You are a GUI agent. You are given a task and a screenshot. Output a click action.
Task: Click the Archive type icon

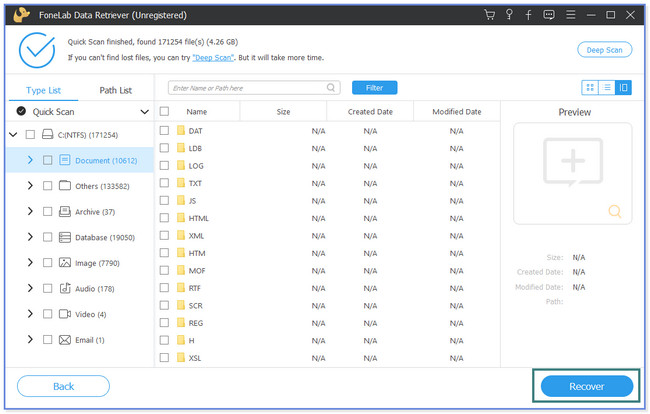point(65,211)
